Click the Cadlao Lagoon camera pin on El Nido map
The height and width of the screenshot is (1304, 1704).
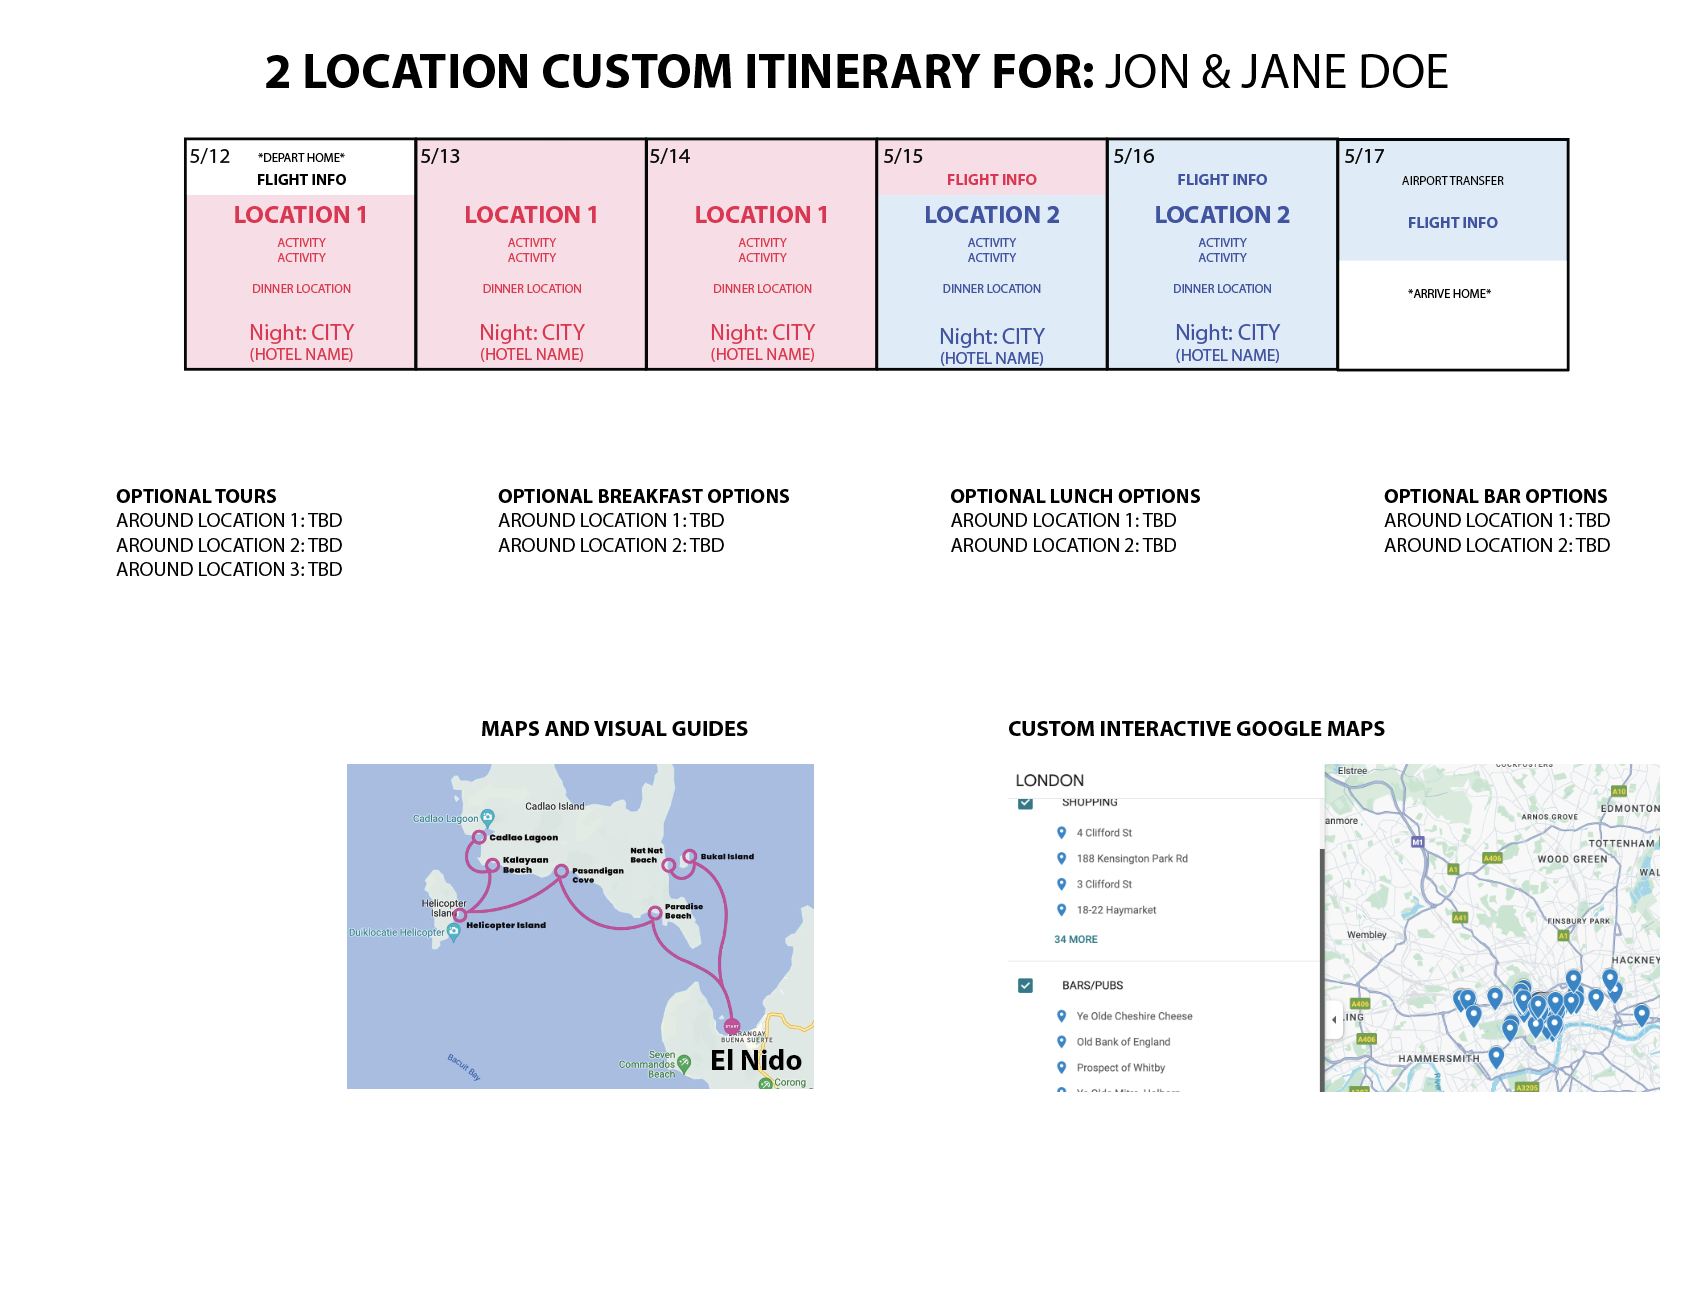pyautogui.click(x=487, y=816)
